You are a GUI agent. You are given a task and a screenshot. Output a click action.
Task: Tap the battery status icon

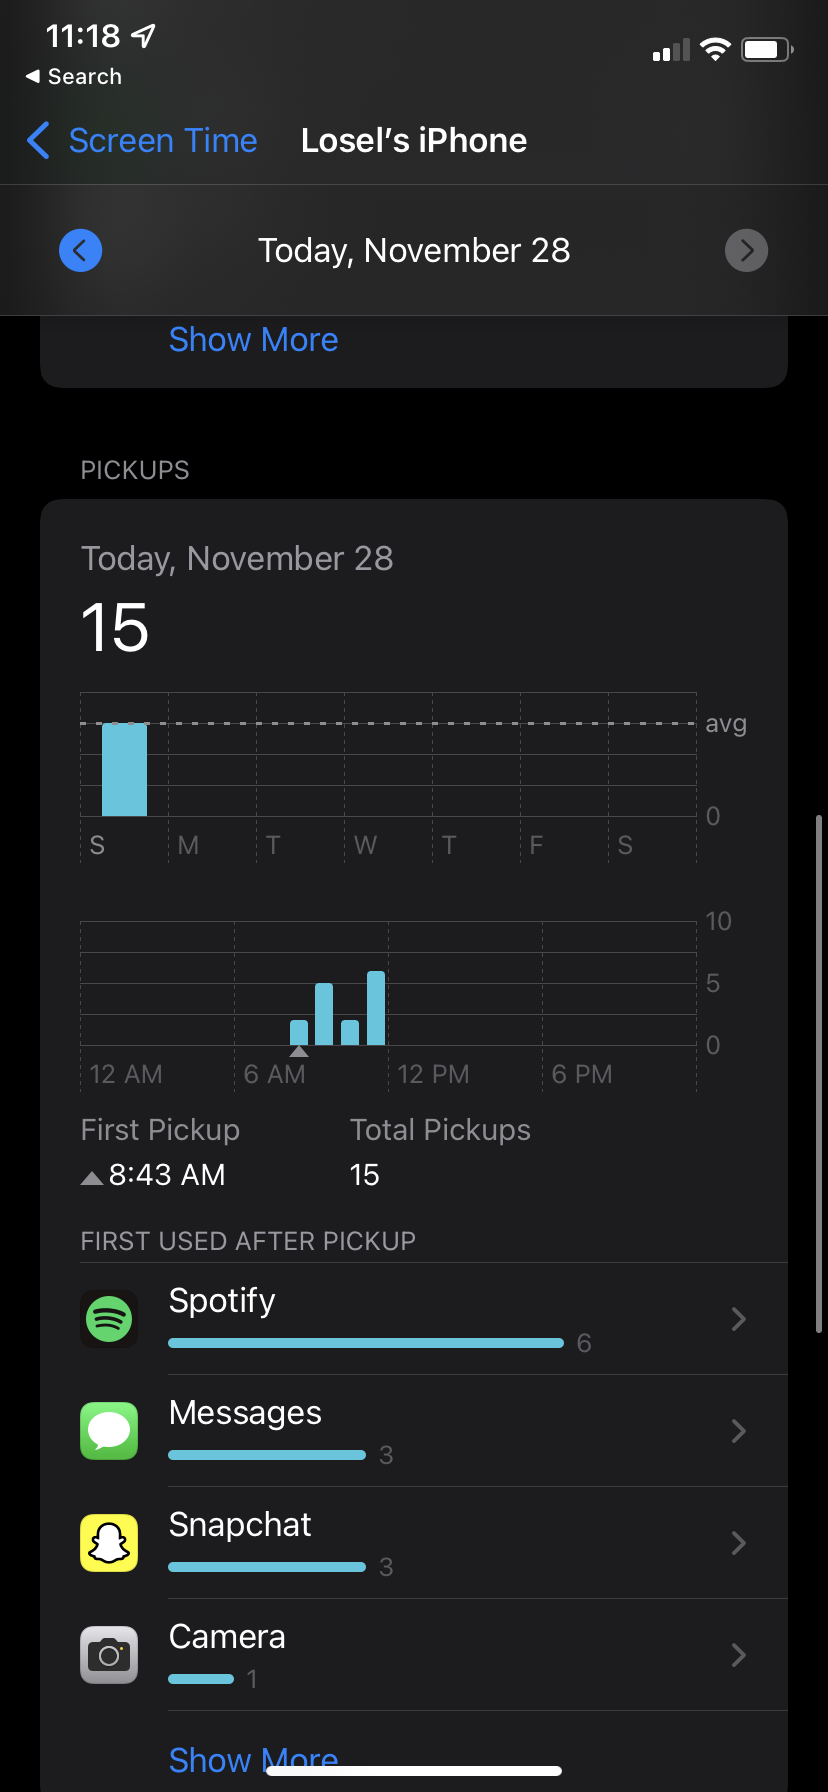click(x=767, y=50)
